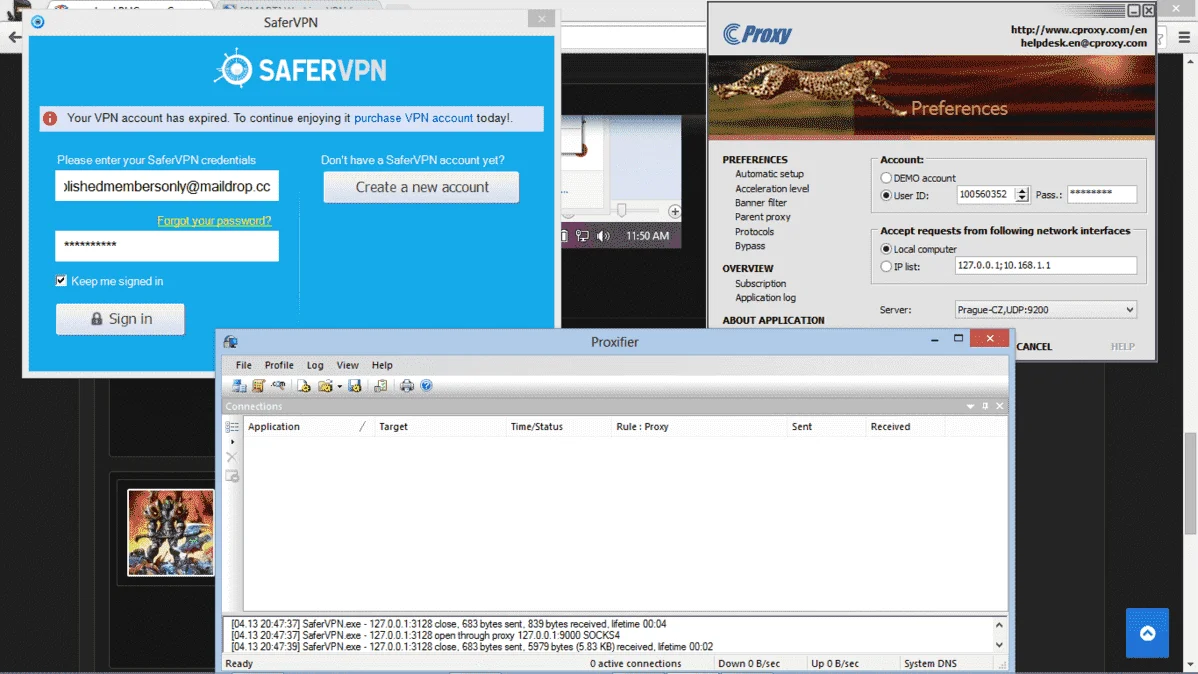Click the window-gear icon in Connections side strip
1198x674 pixels.
tap(232, 476)
